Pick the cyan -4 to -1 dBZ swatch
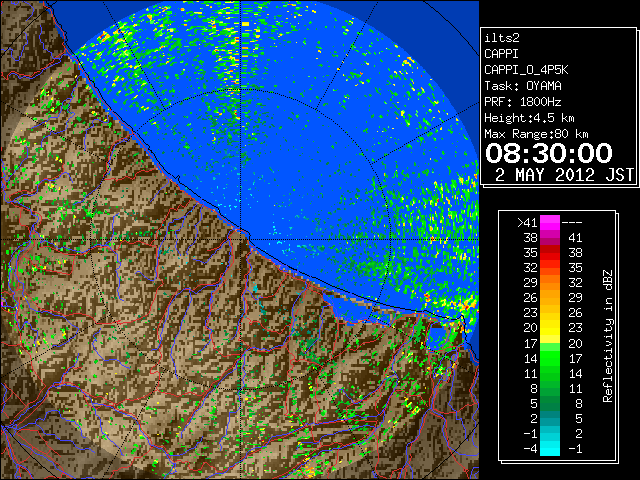Screen dimensions: 640x480 550,448
